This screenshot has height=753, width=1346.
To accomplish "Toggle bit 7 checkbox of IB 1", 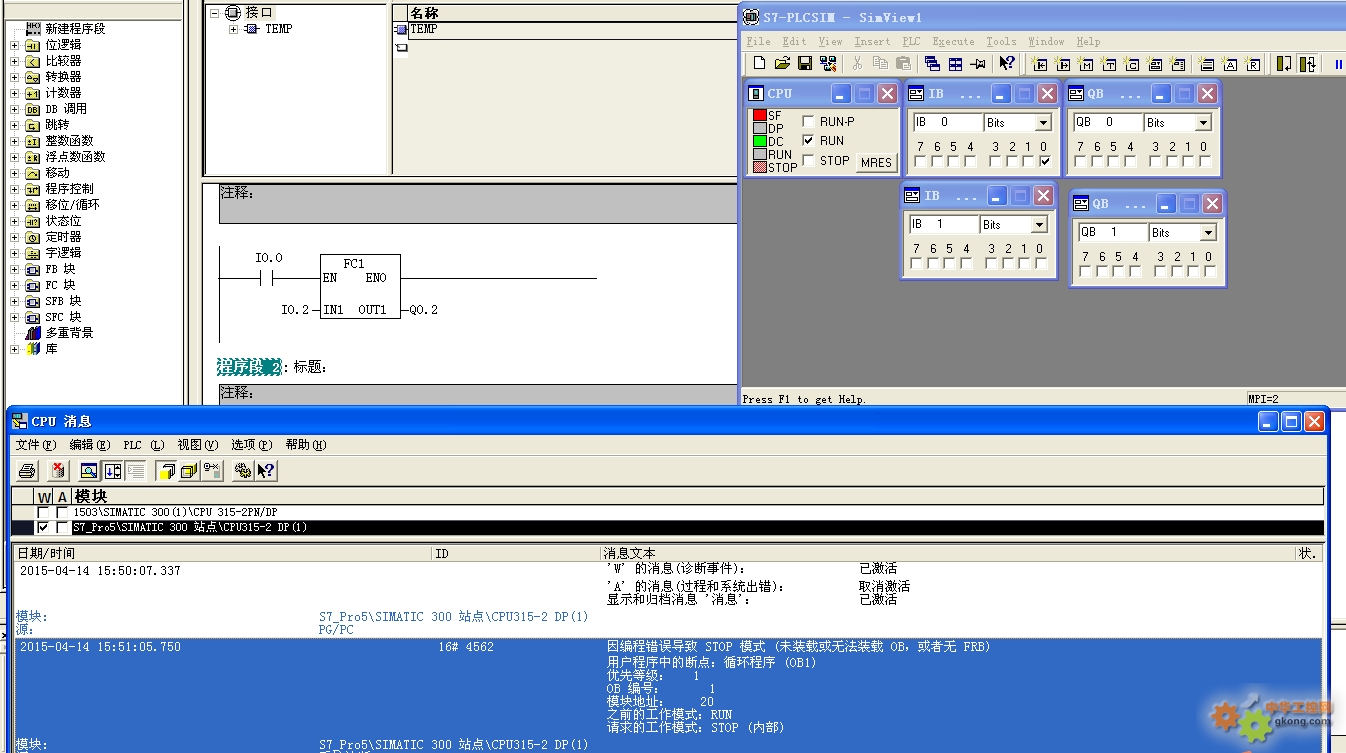I will pyautogui.click(x=917, y=263).
